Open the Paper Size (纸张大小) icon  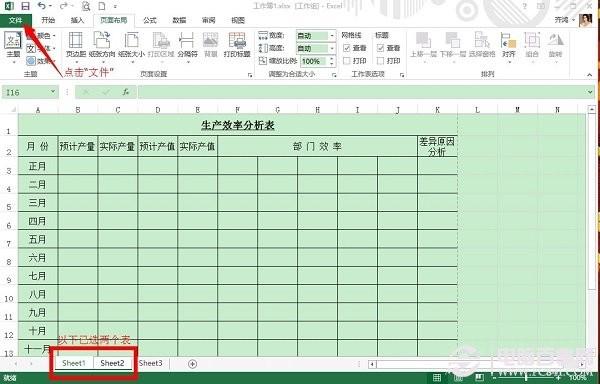point(131,45)
